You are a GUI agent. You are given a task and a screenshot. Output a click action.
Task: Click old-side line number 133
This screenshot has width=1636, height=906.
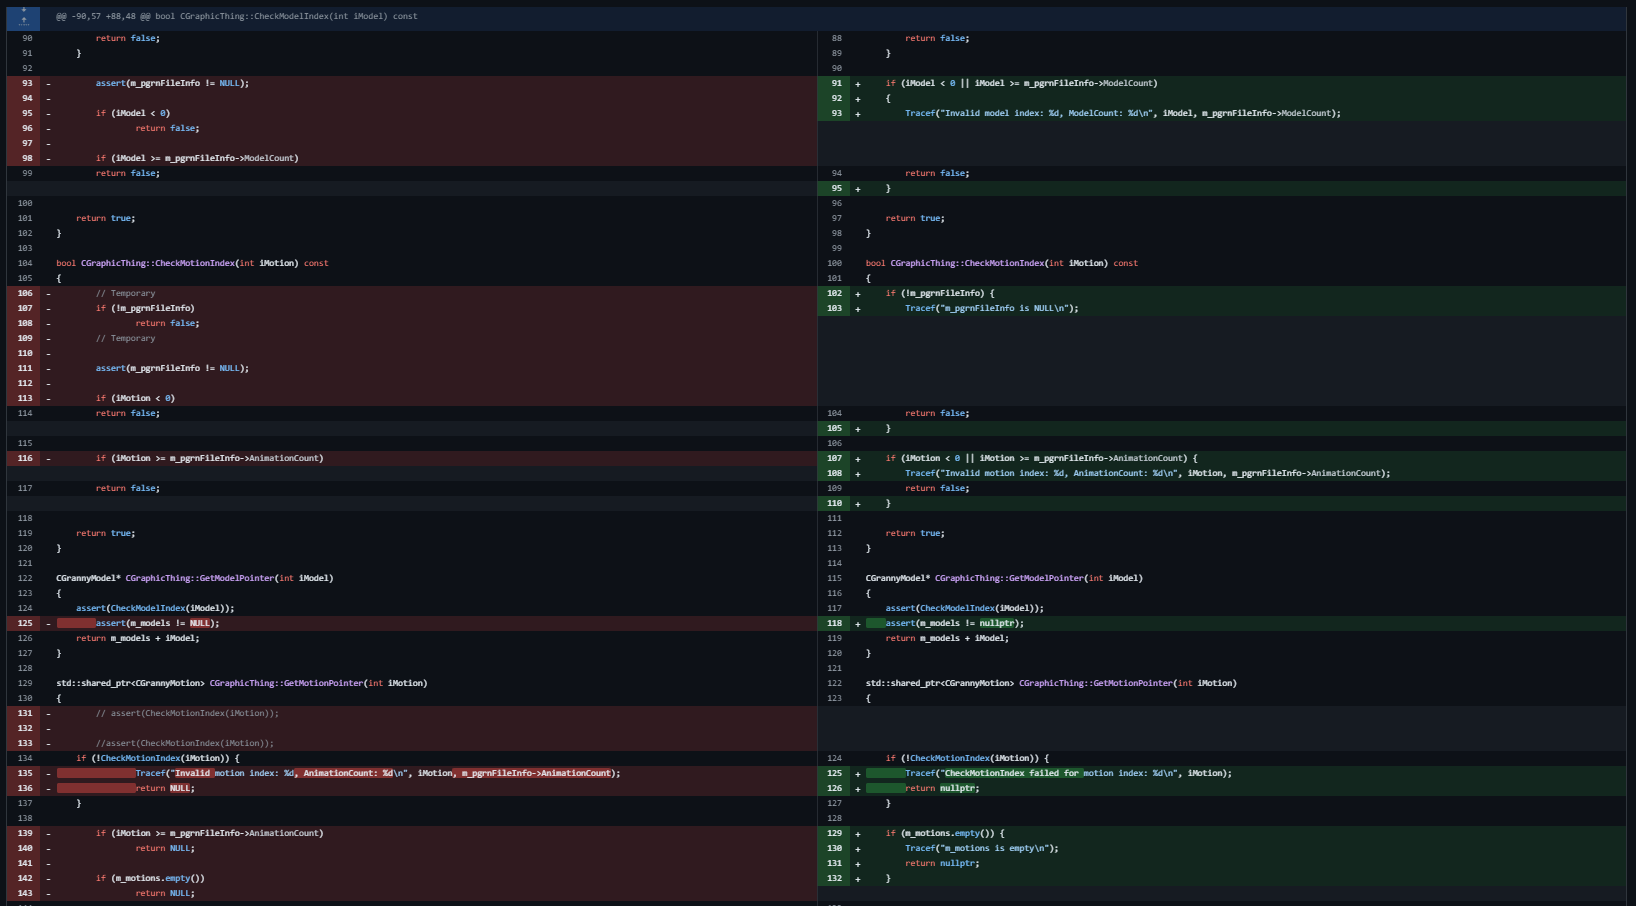[x=25, y=743]
